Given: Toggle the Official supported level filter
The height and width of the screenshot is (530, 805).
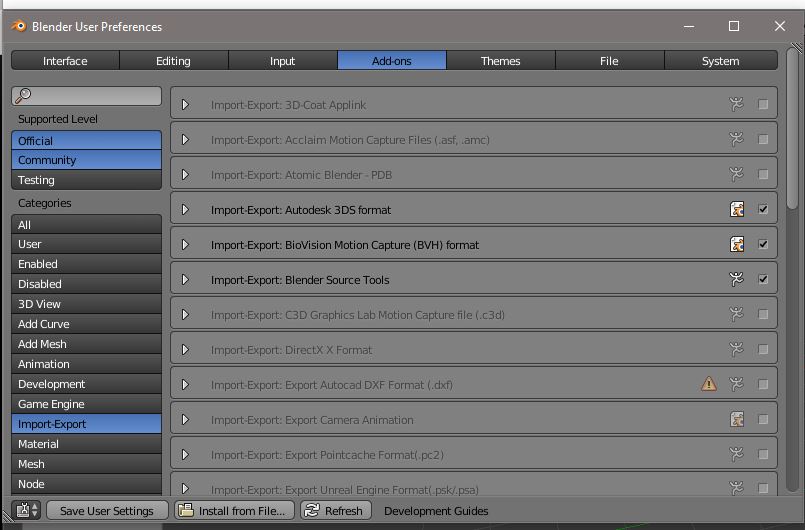Looking at the screenshot, I should [86, 140].
